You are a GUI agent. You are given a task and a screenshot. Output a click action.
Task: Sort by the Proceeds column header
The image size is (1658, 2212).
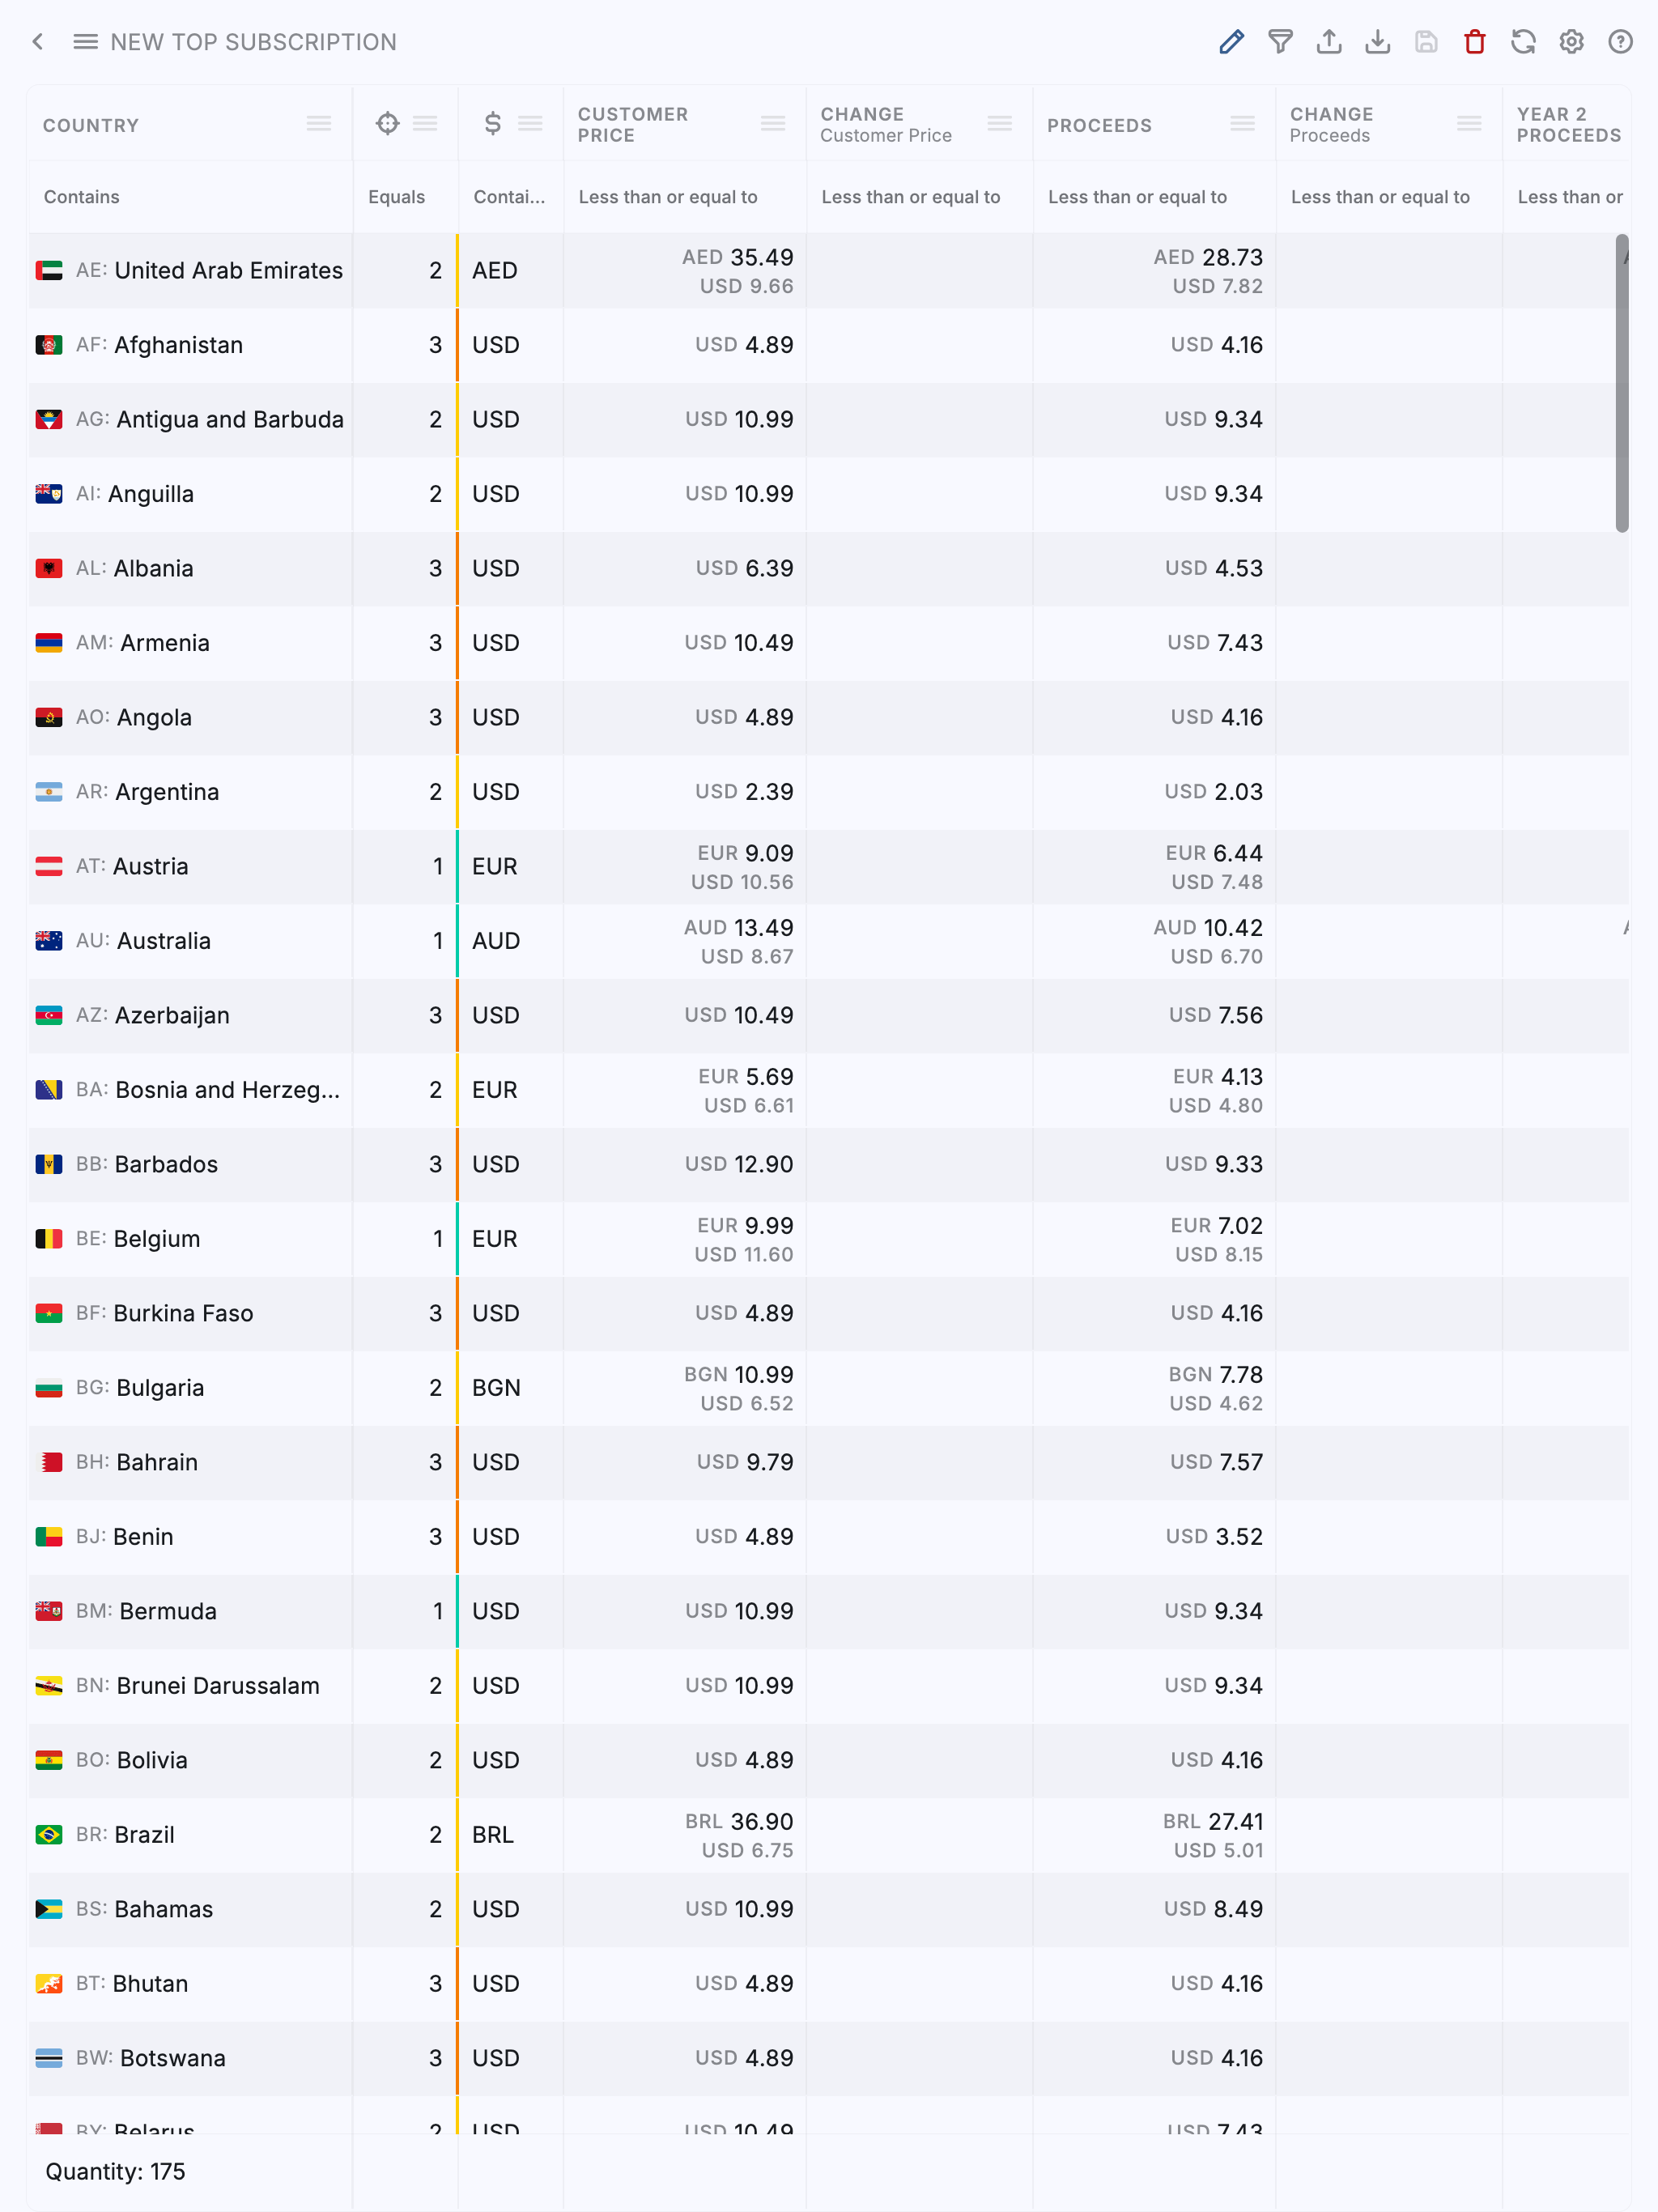pyautogui.click(x=1099, y=126)
